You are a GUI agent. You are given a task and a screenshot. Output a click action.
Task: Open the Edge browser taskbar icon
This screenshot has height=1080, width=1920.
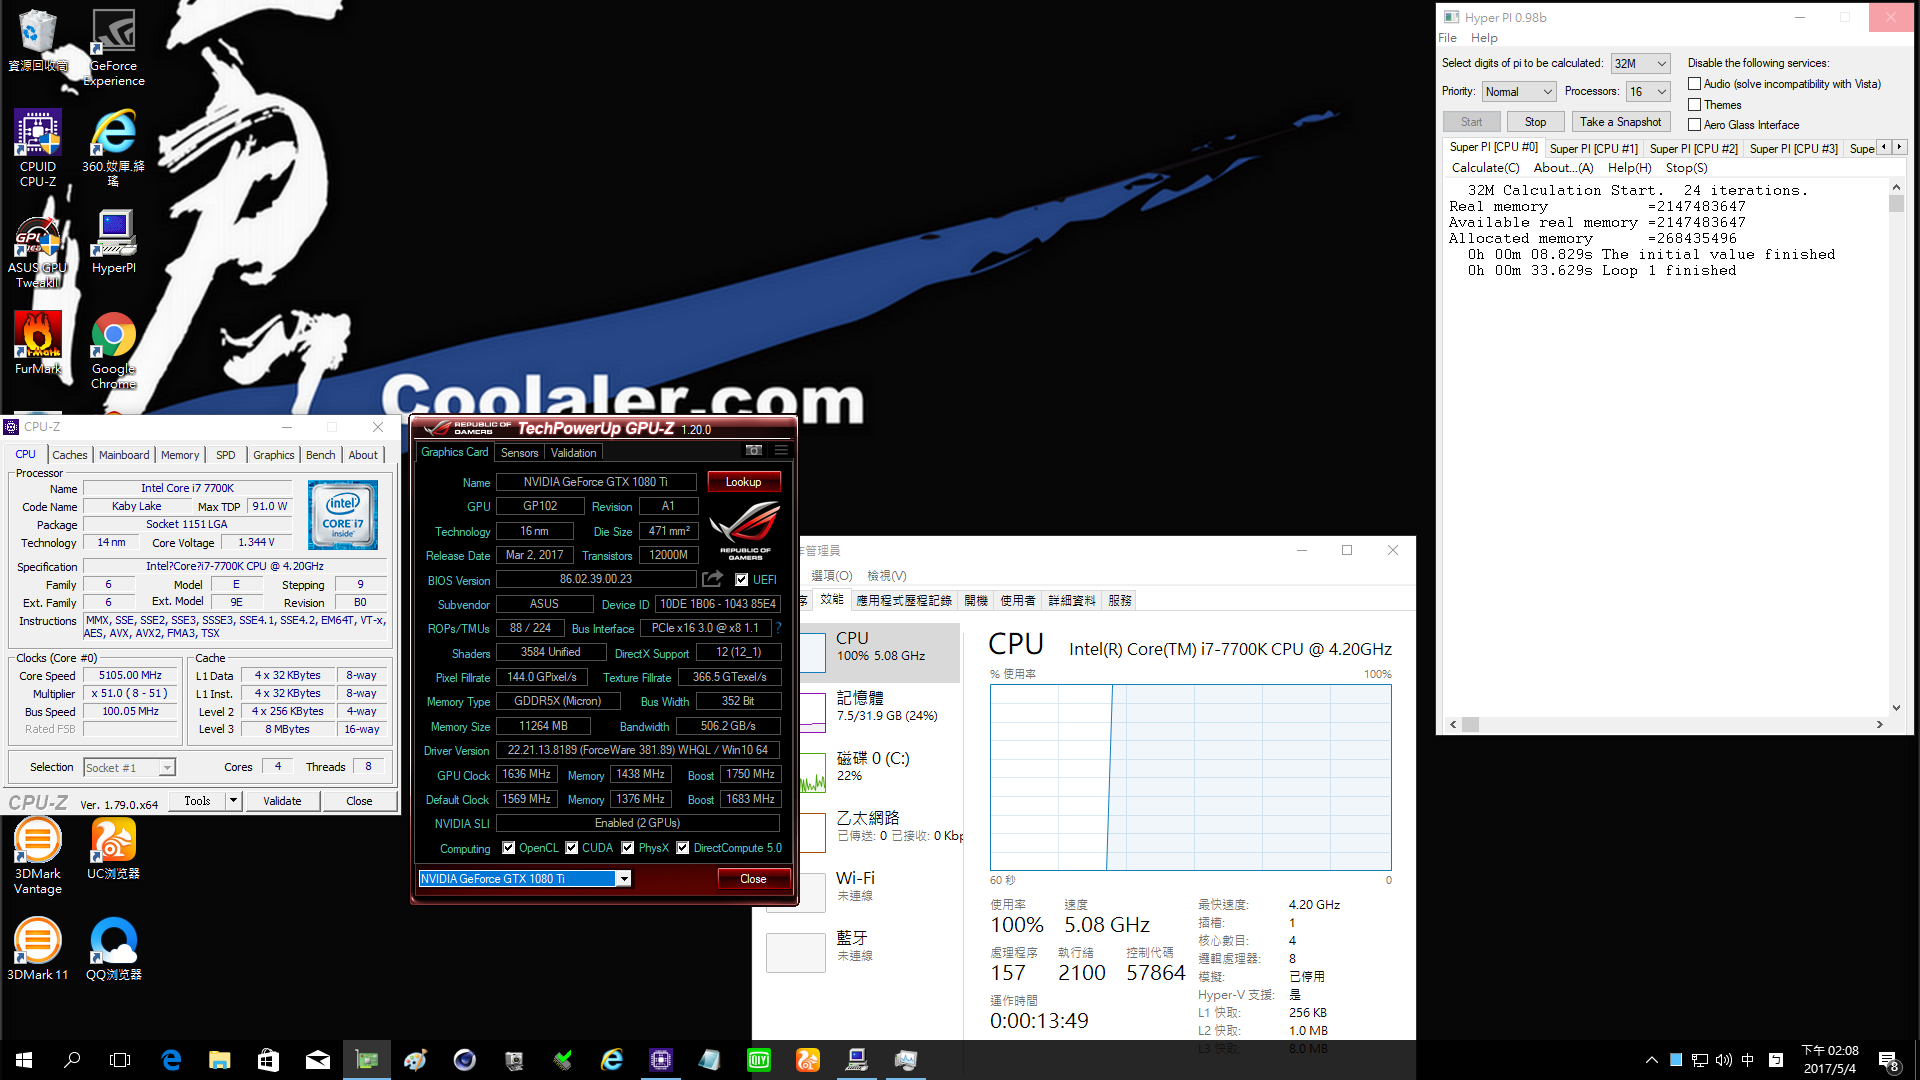point(171,1060)
